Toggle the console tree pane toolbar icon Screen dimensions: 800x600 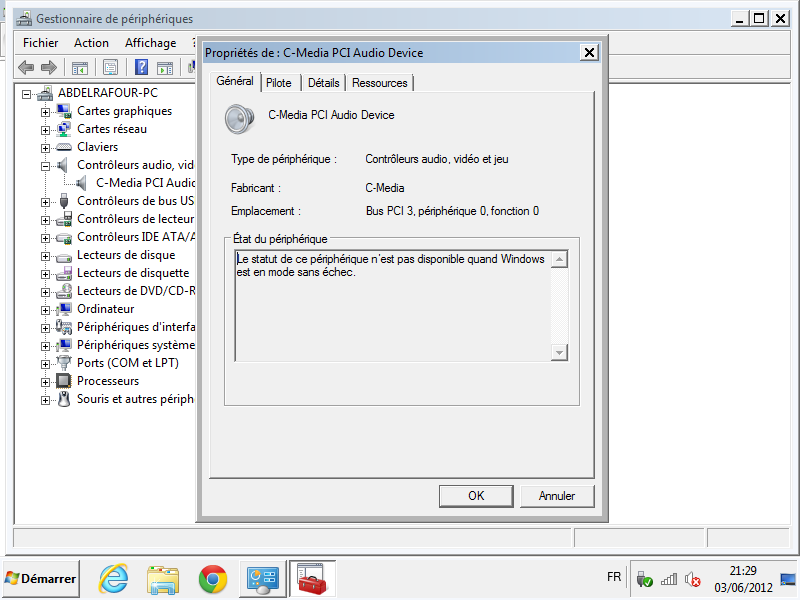pos(80,67)
